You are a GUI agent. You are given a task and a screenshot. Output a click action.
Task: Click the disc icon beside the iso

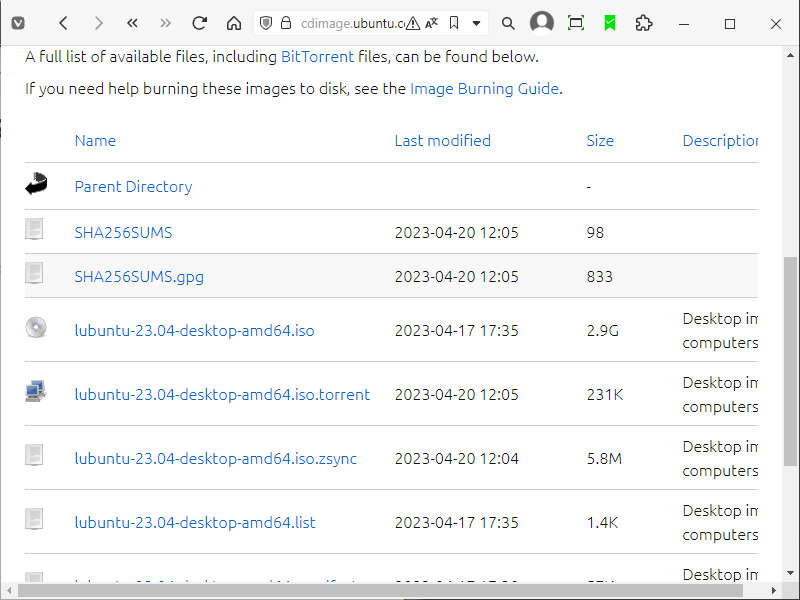pos(36,328)
